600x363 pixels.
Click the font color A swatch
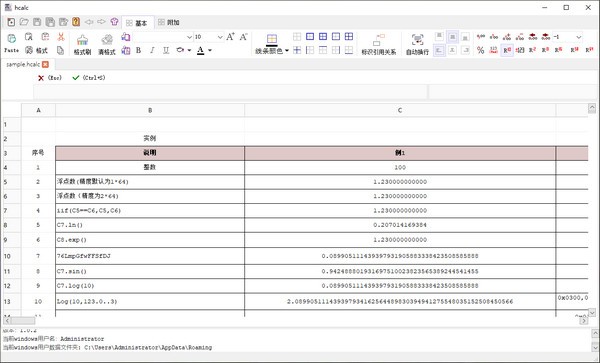point(201,50)
